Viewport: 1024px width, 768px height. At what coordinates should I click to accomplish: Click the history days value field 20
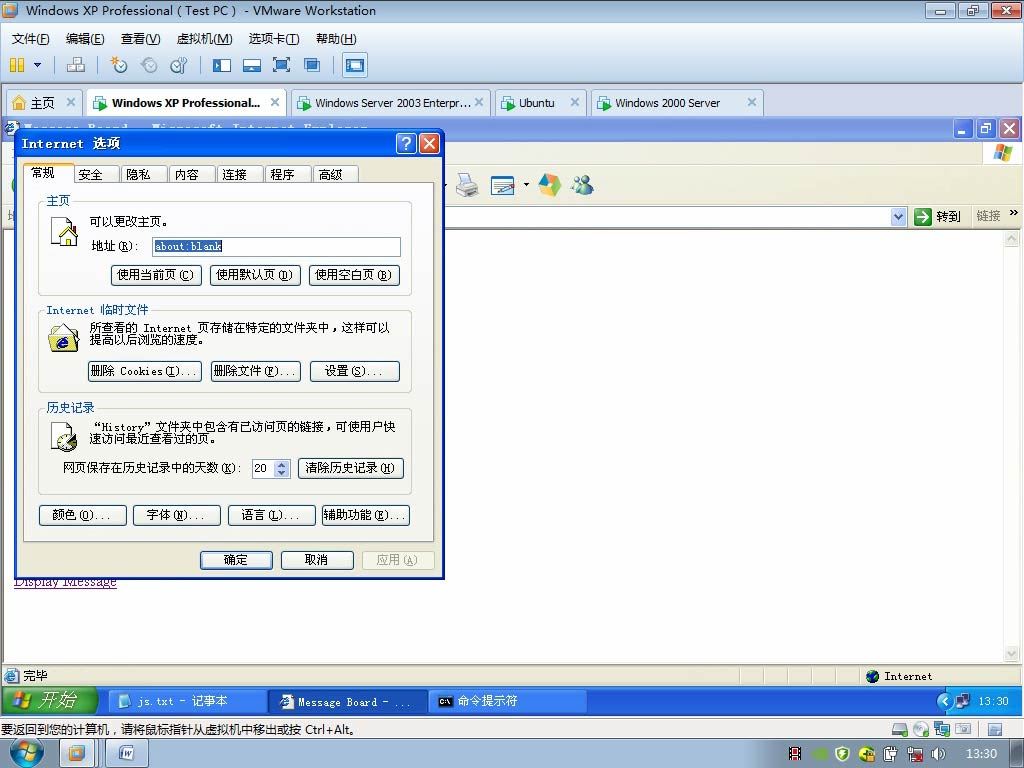pos(263,468)
